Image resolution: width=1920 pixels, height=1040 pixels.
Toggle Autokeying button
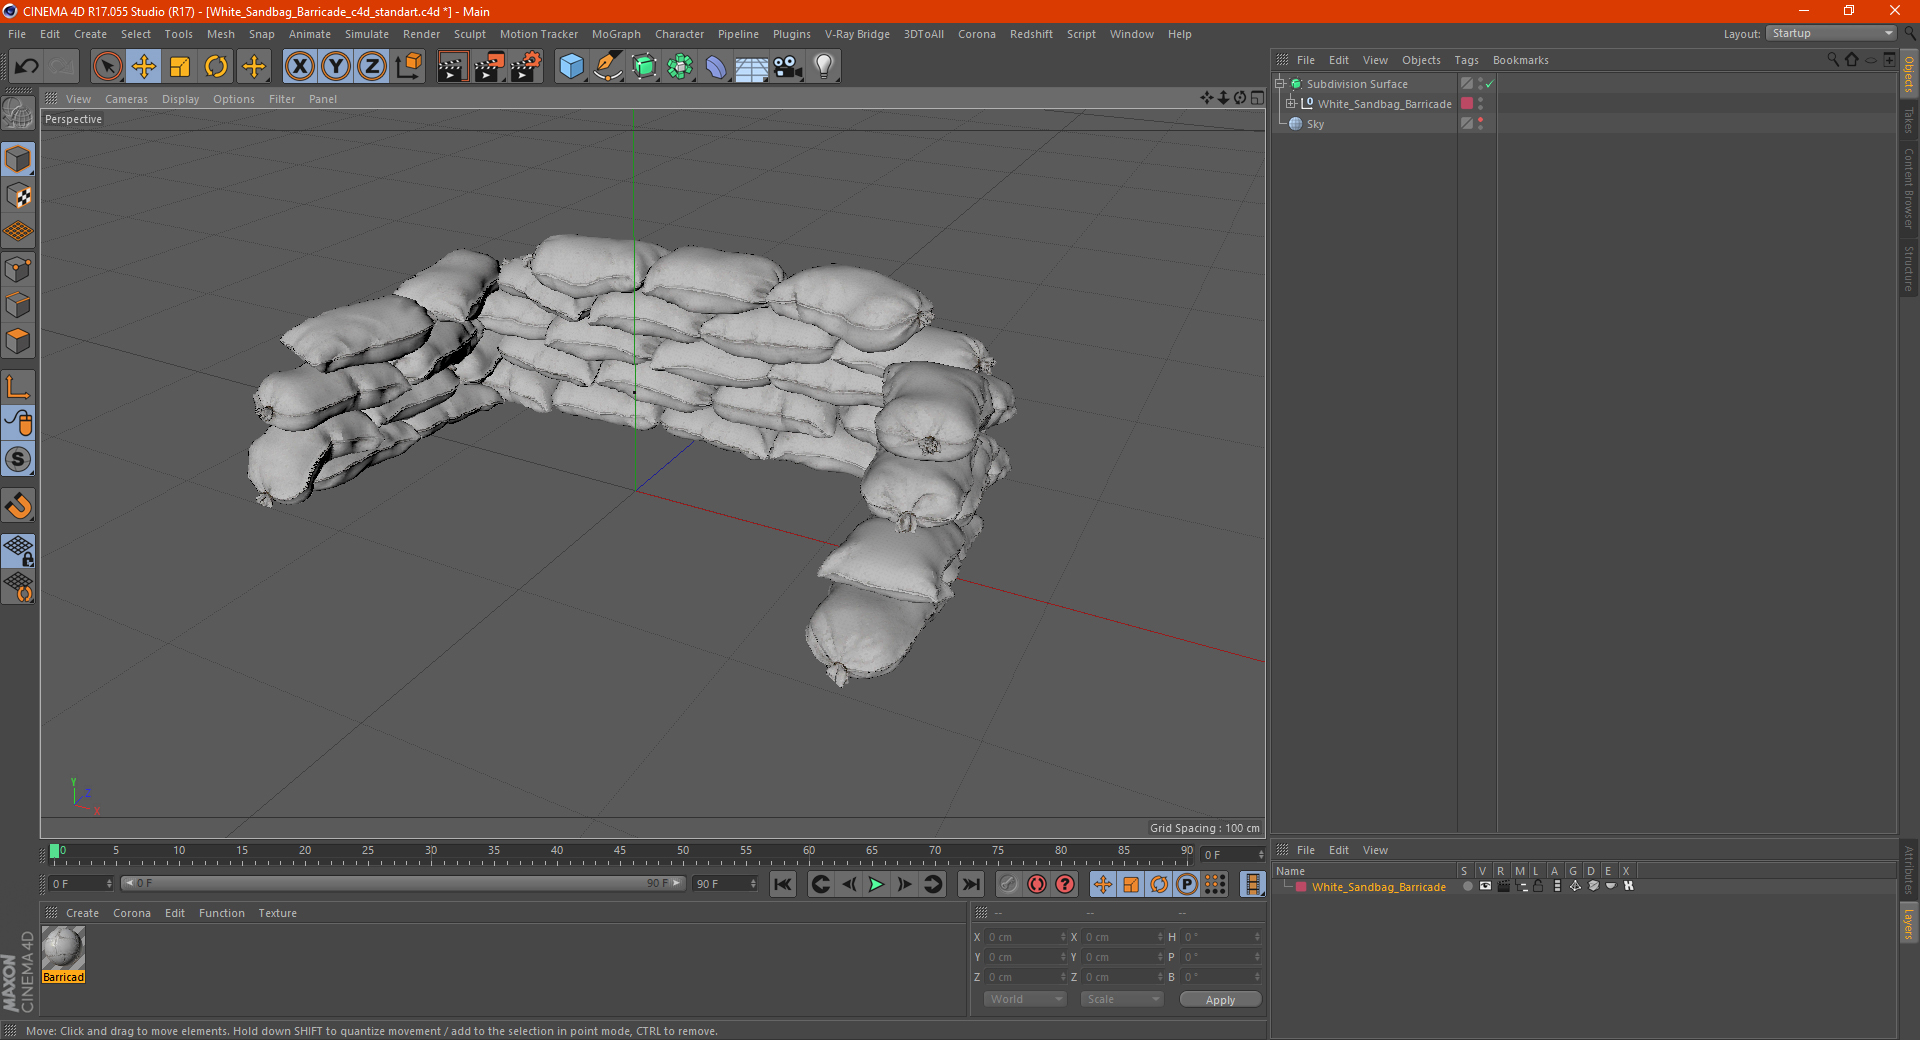click(1037, 884)
